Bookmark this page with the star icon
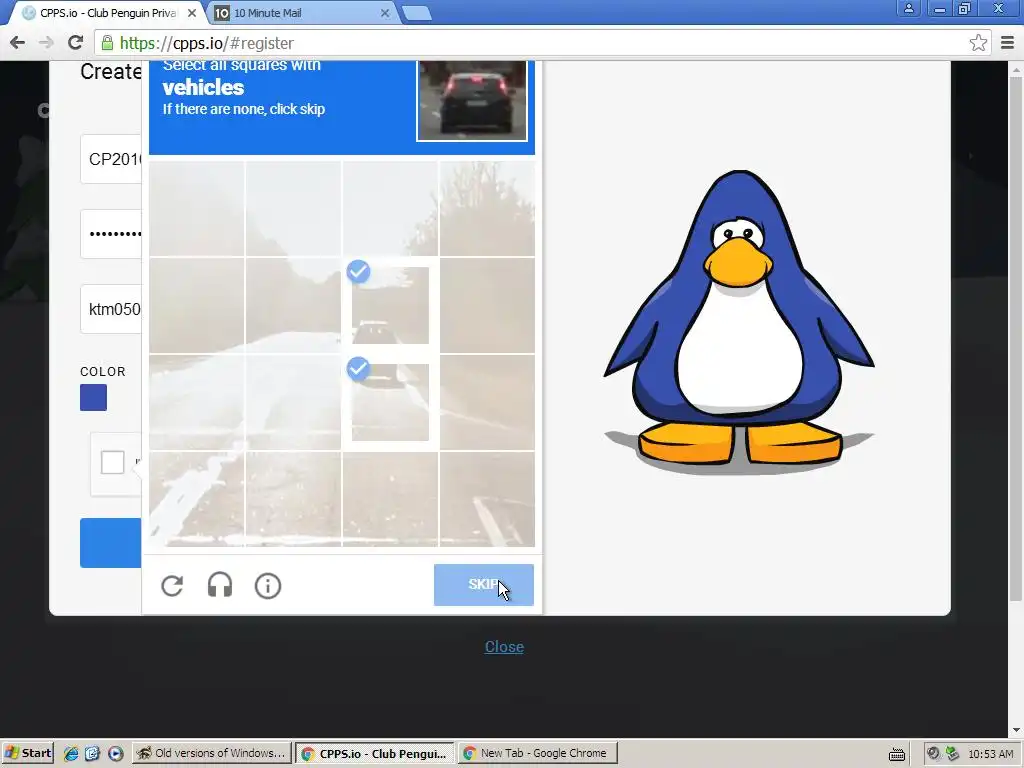Viewport: 1024px width, 768px height. [978, 43]
